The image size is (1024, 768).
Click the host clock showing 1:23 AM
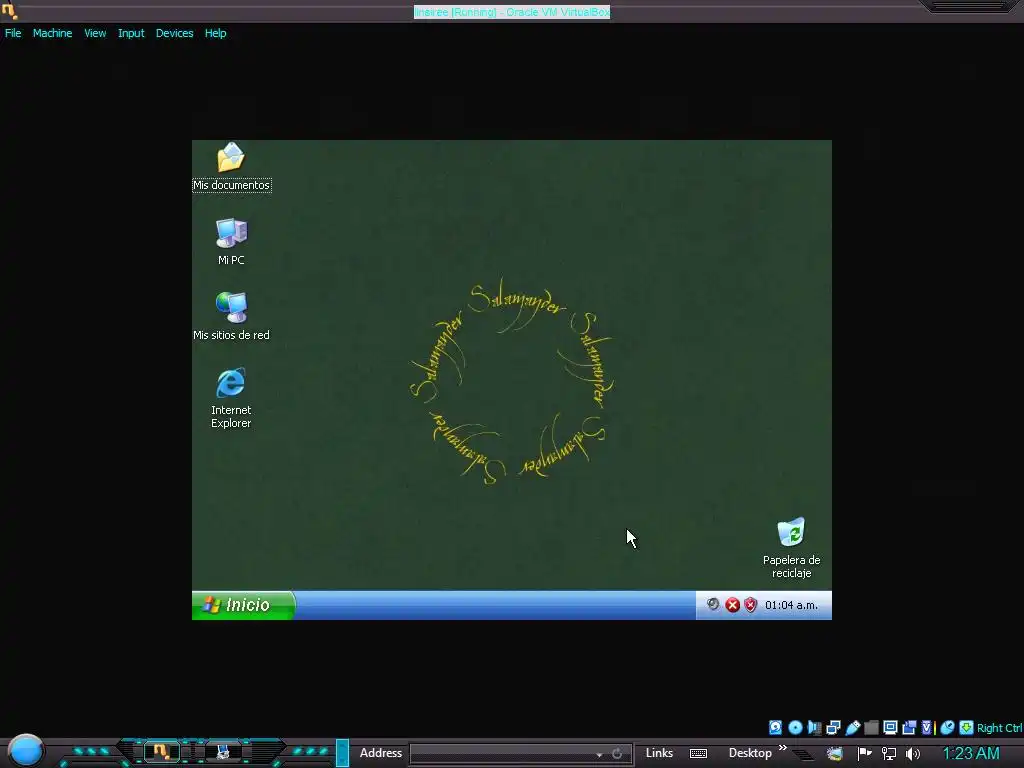(971, 753)
